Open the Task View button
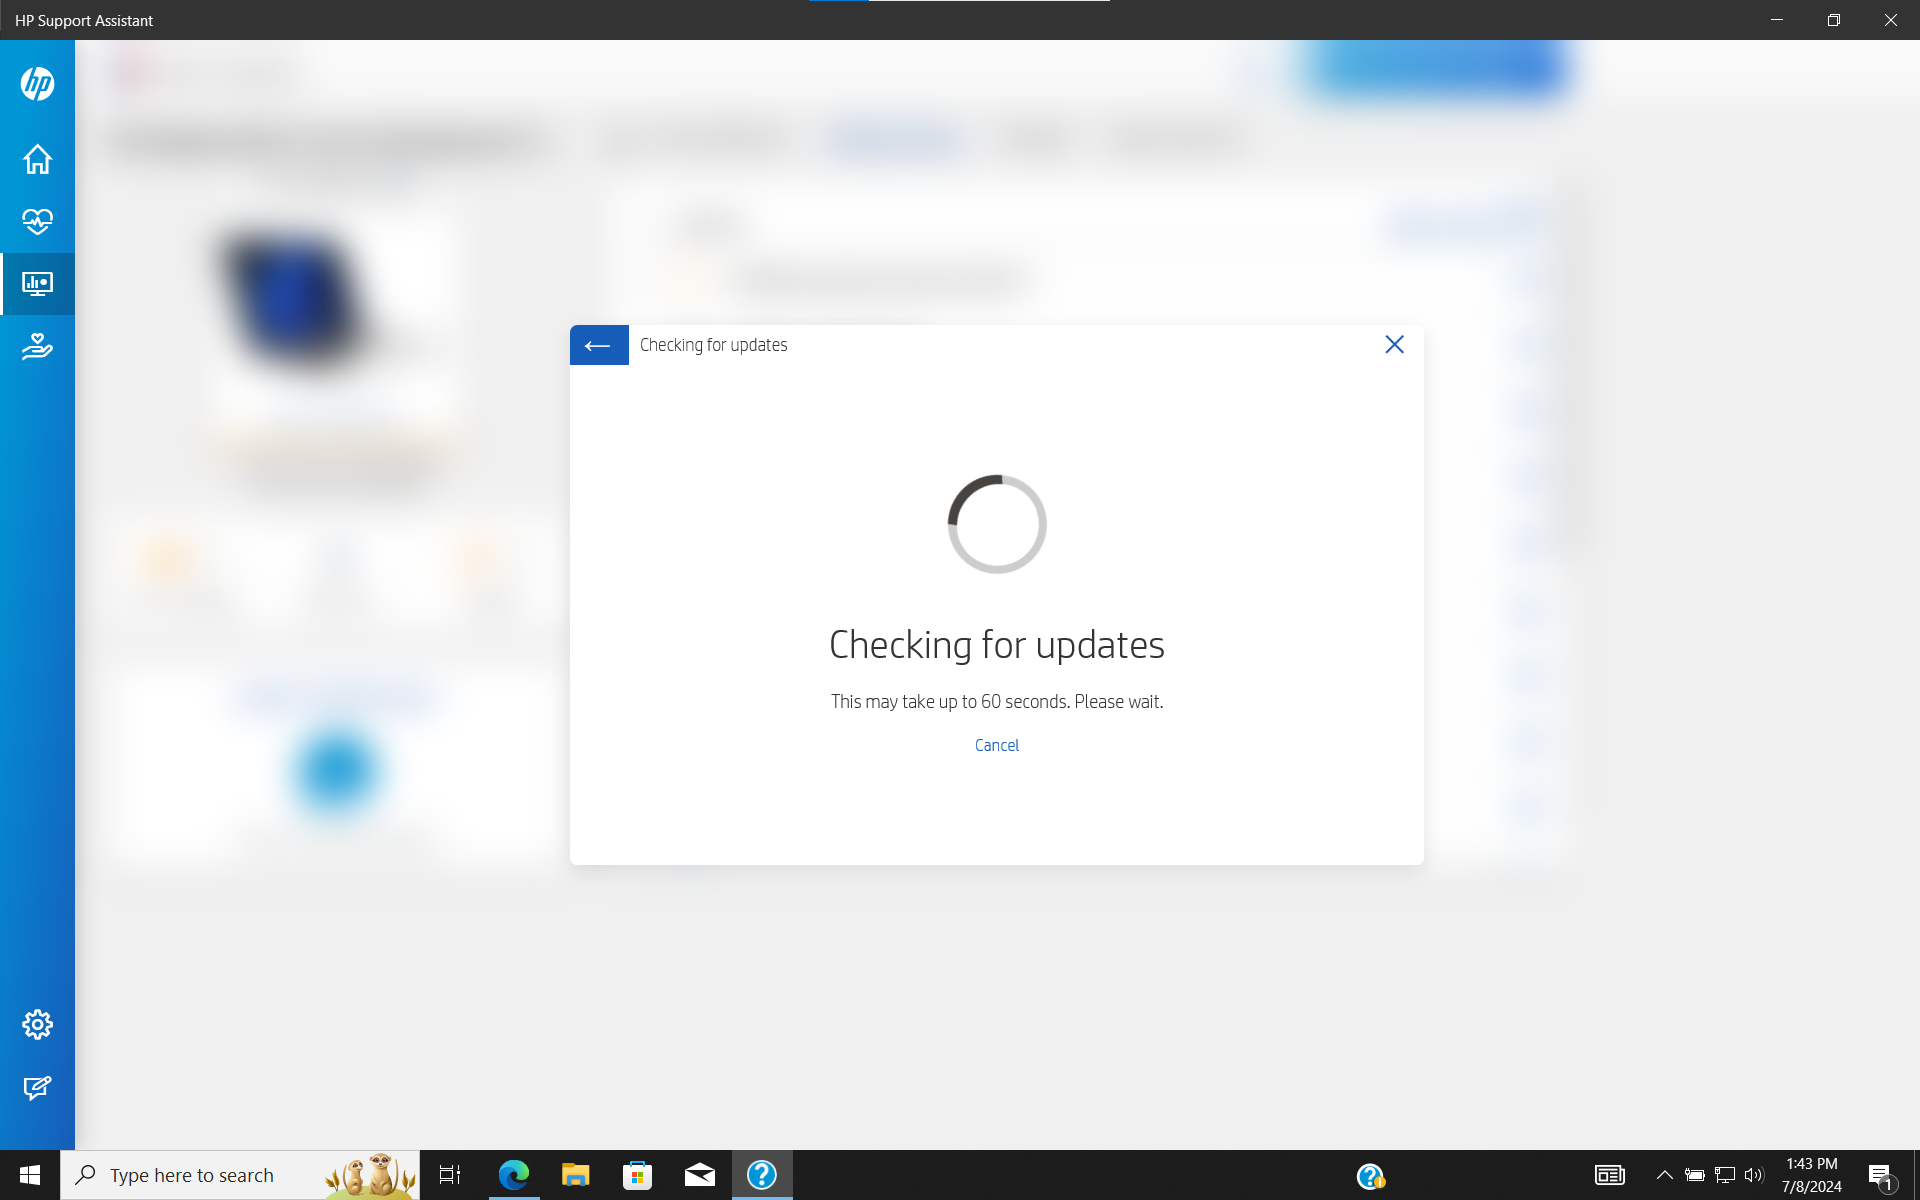Viewport: 1920px width, 1200px height. (450, 1175)
